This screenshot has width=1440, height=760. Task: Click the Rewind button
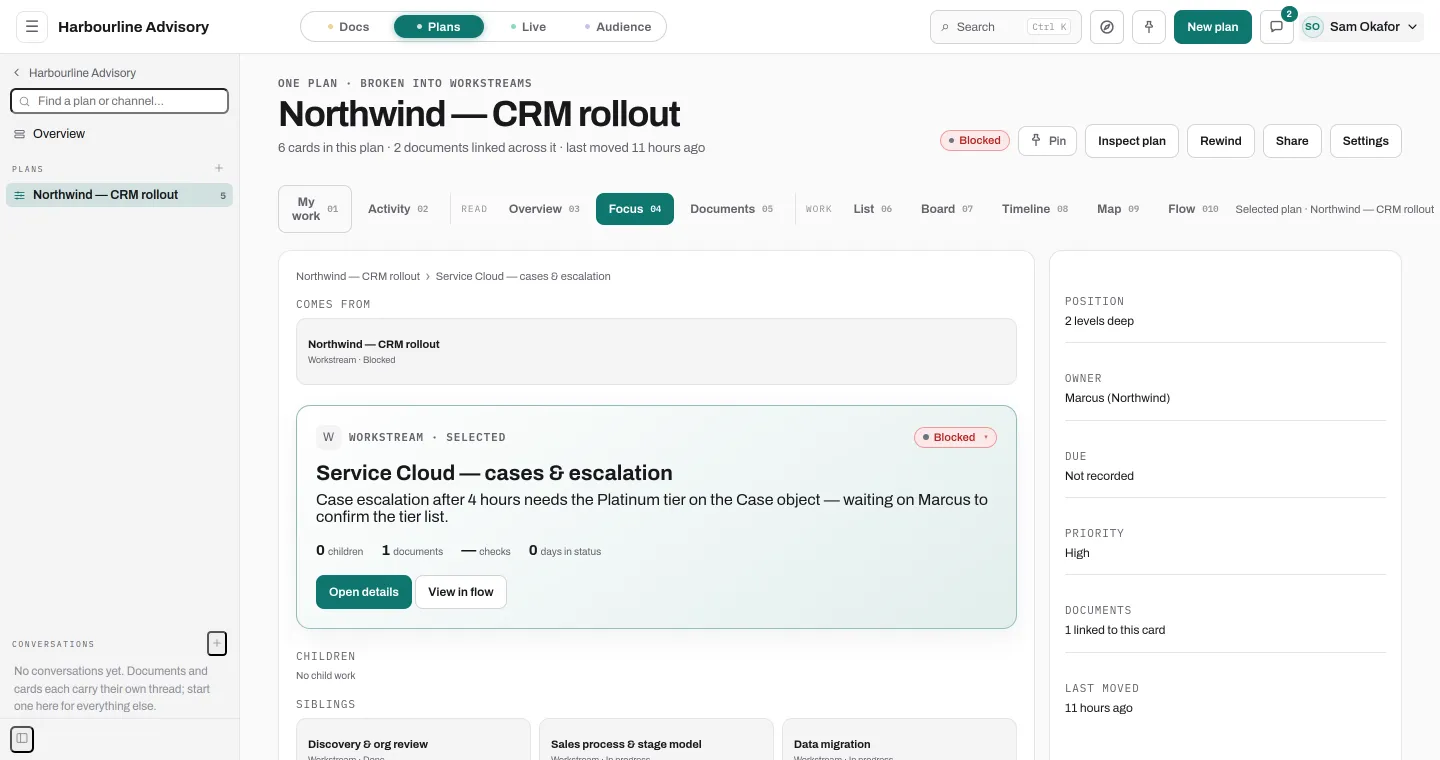coord(1221,141)
